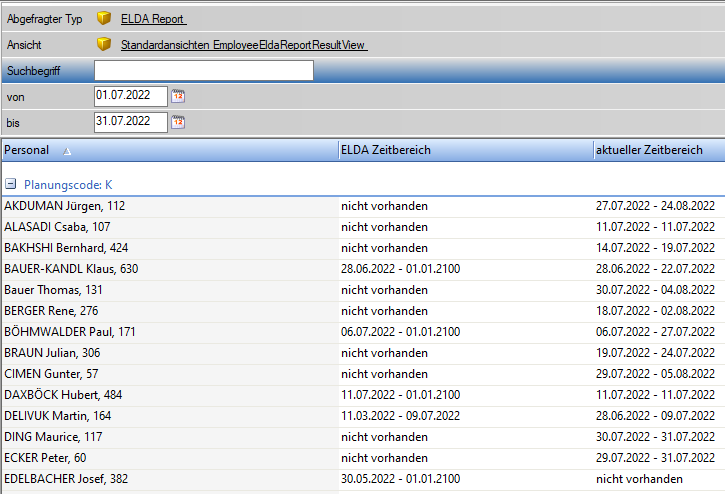
Task: Select the row BAUER-KANDL Klaus, 630
Action: (x=71, y=269)
